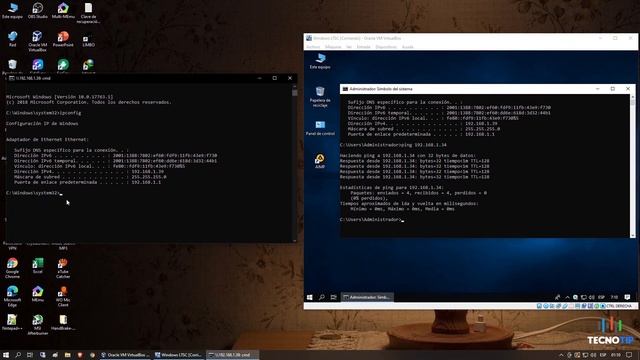Click Administrador: Símbolo taskbar button in VM
Viewport: 640px width, 360px height.
(x=367, y=297)
